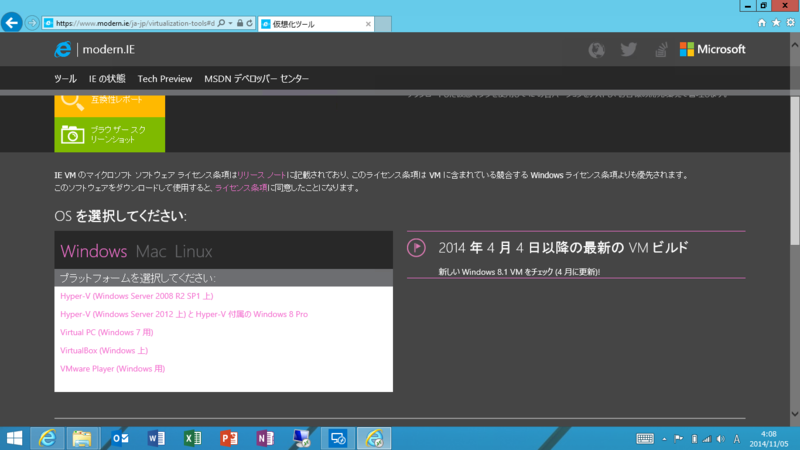Click the globe language icon in header
Screen dimensions: 800x450
coord(596,49)
